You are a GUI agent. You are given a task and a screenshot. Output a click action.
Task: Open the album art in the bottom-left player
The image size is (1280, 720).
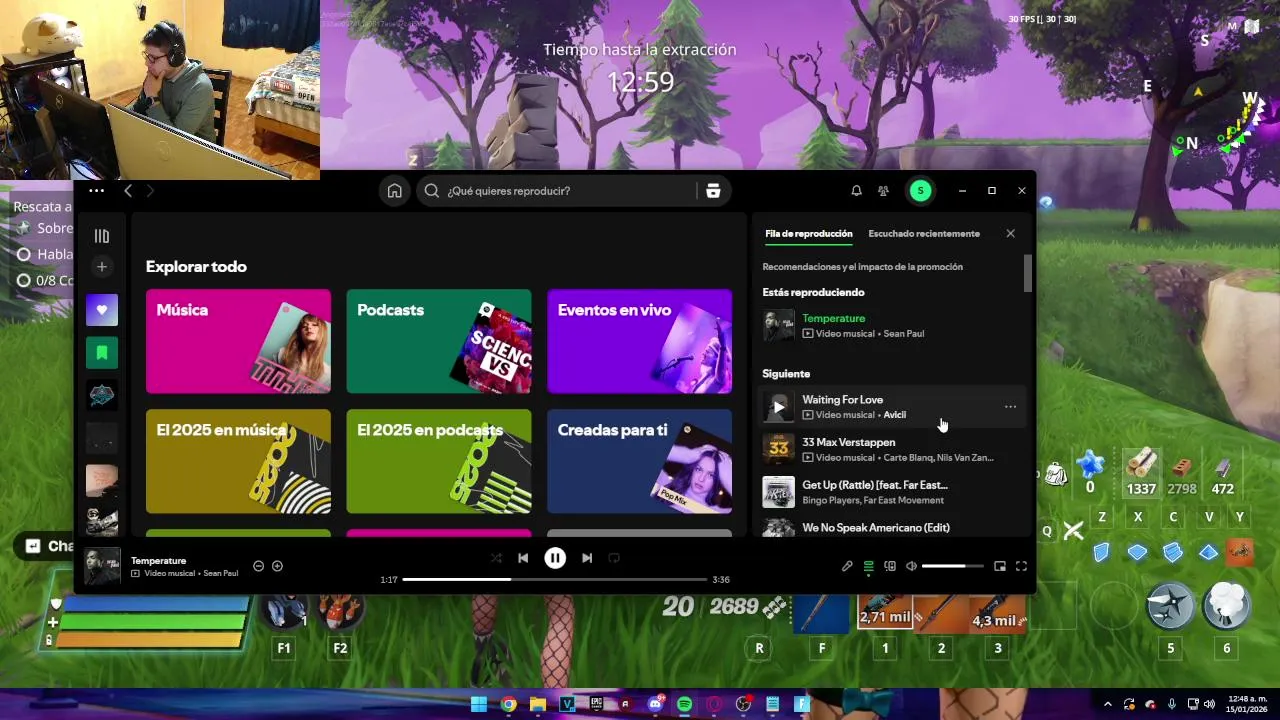click(103, 566)
